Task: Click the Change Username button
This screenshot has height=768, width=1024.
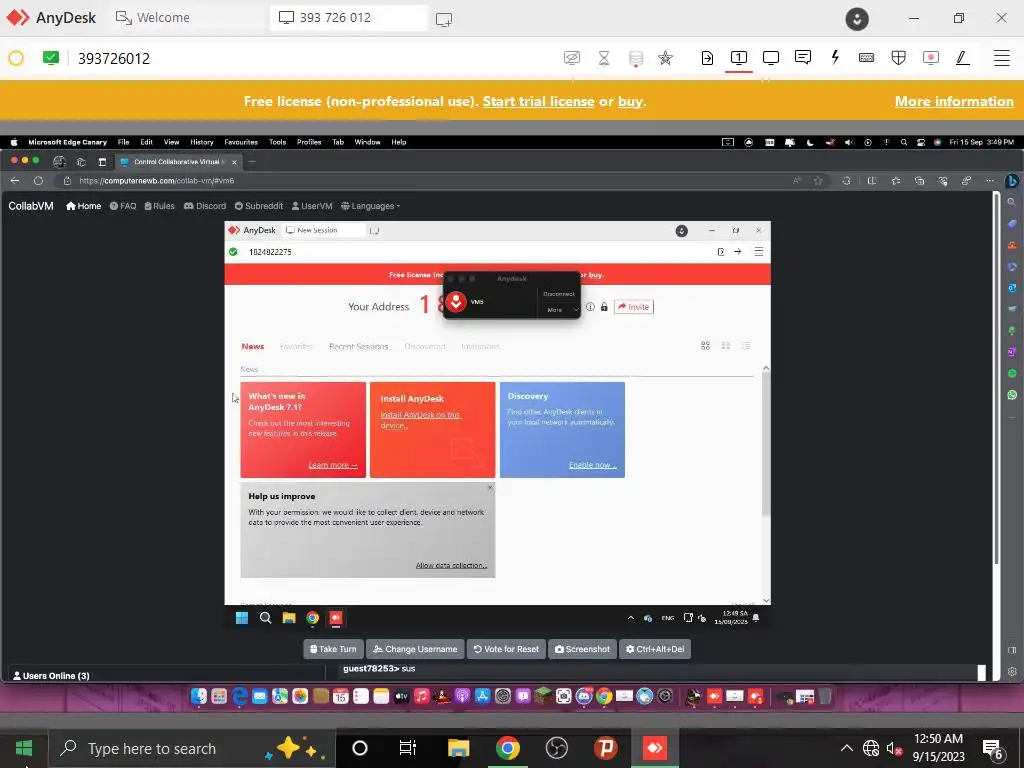Action: click(415, 649)
